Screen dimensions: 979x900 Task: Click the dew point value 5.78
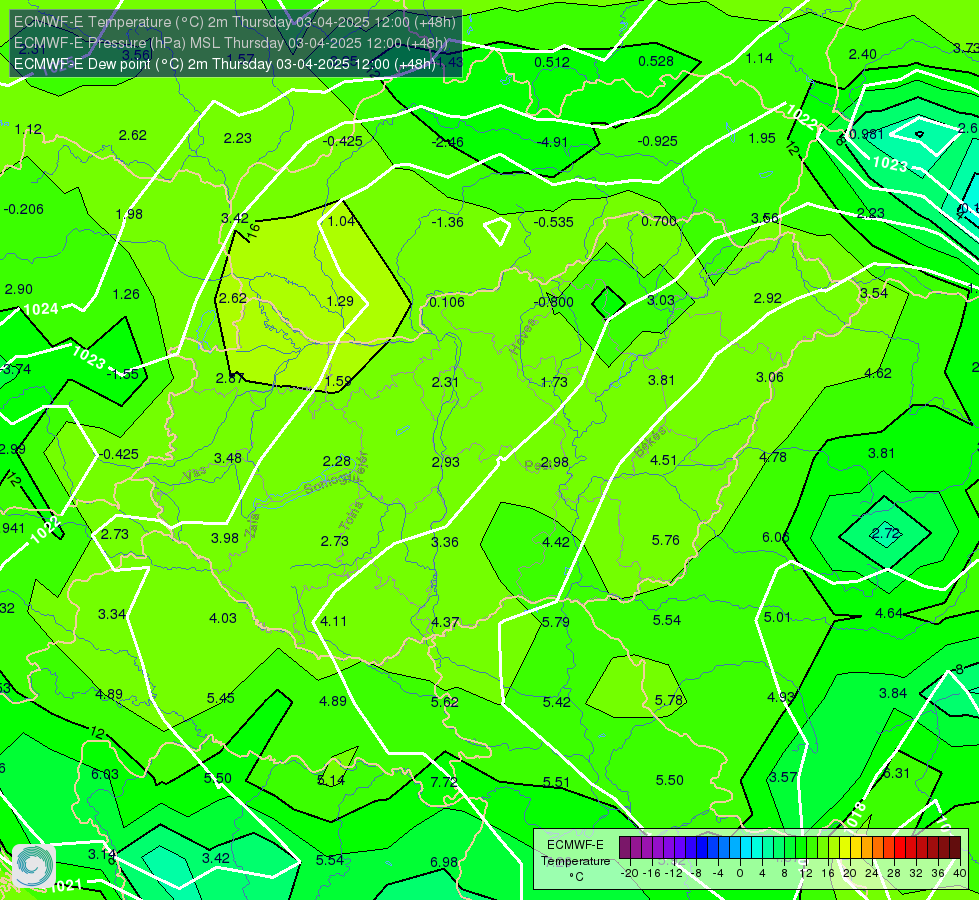669,700
